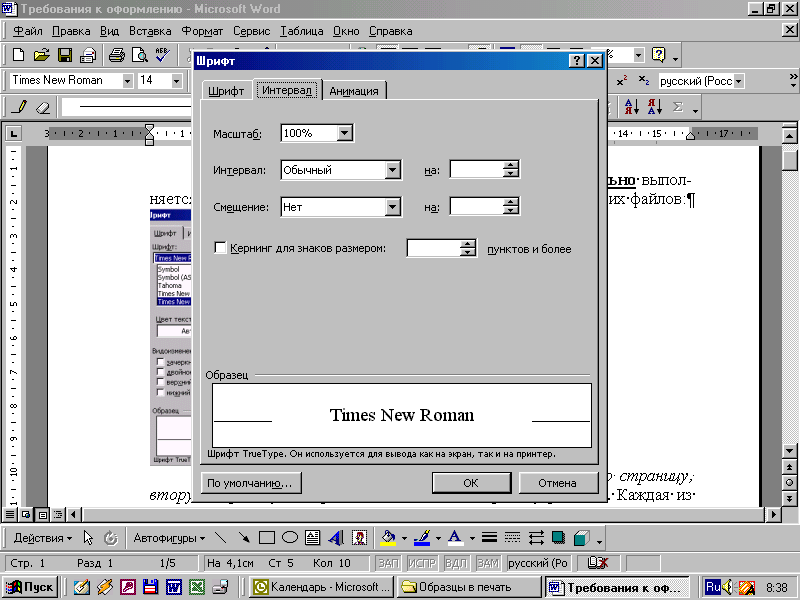Create a new blank document
Image resolution: width=800 pixels, height=600 pixels.
18,55
